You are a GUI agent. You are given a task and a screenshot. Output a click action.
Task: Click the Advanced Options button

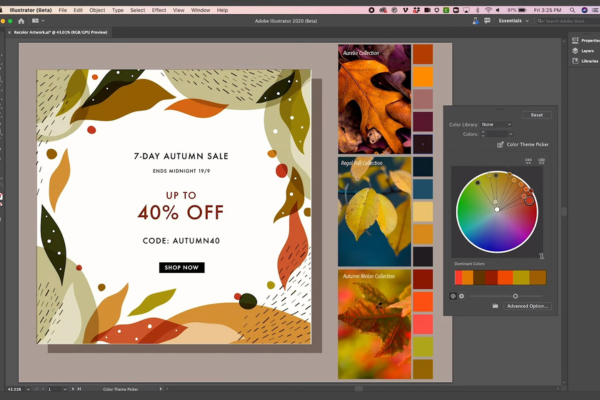(527, 306)
